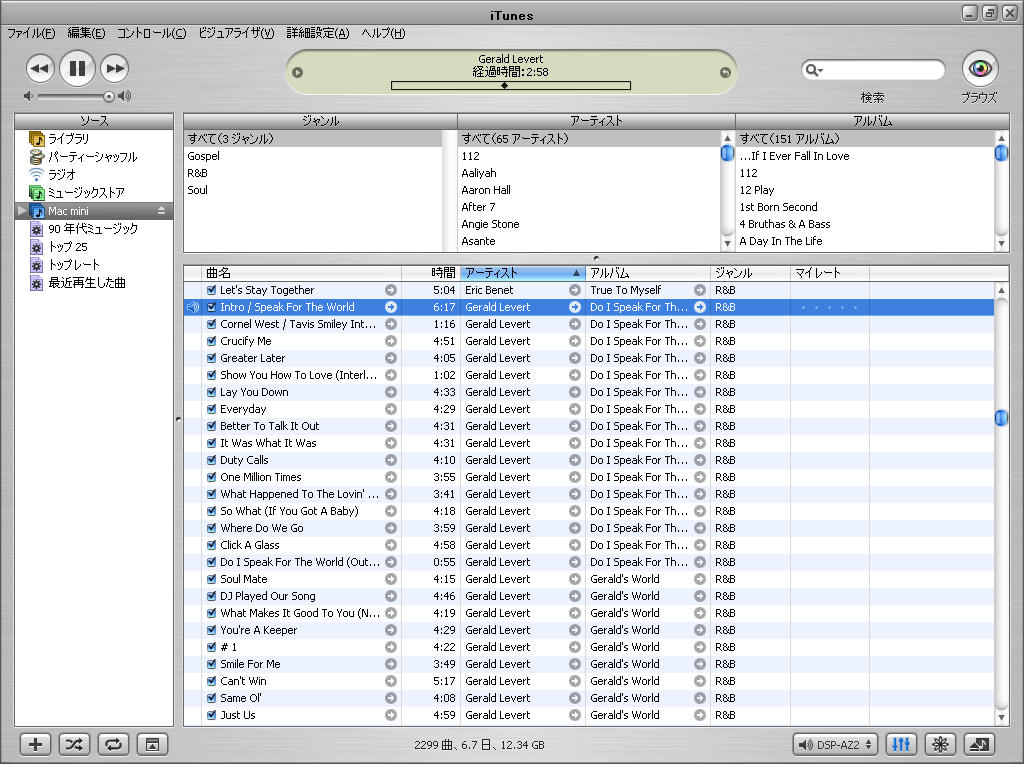The height and width of the screenshot is (764, 1024).
Task: Select artist Angie Stone in browser
Action: pyautogui.click(x=589, y=224)
